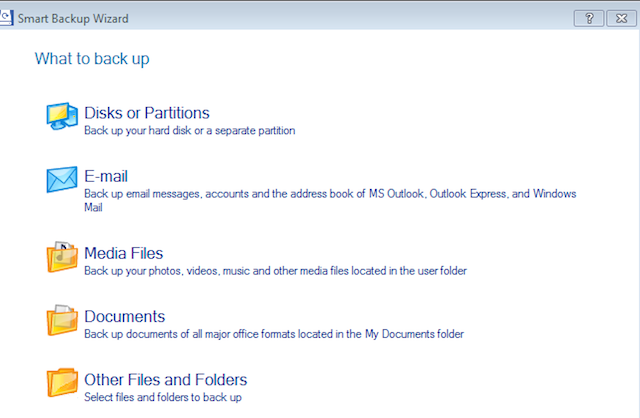Click the 'What to back up' heading
Image resolution: width=640 pixels, height=418 pixels.
tap(92, 59)
